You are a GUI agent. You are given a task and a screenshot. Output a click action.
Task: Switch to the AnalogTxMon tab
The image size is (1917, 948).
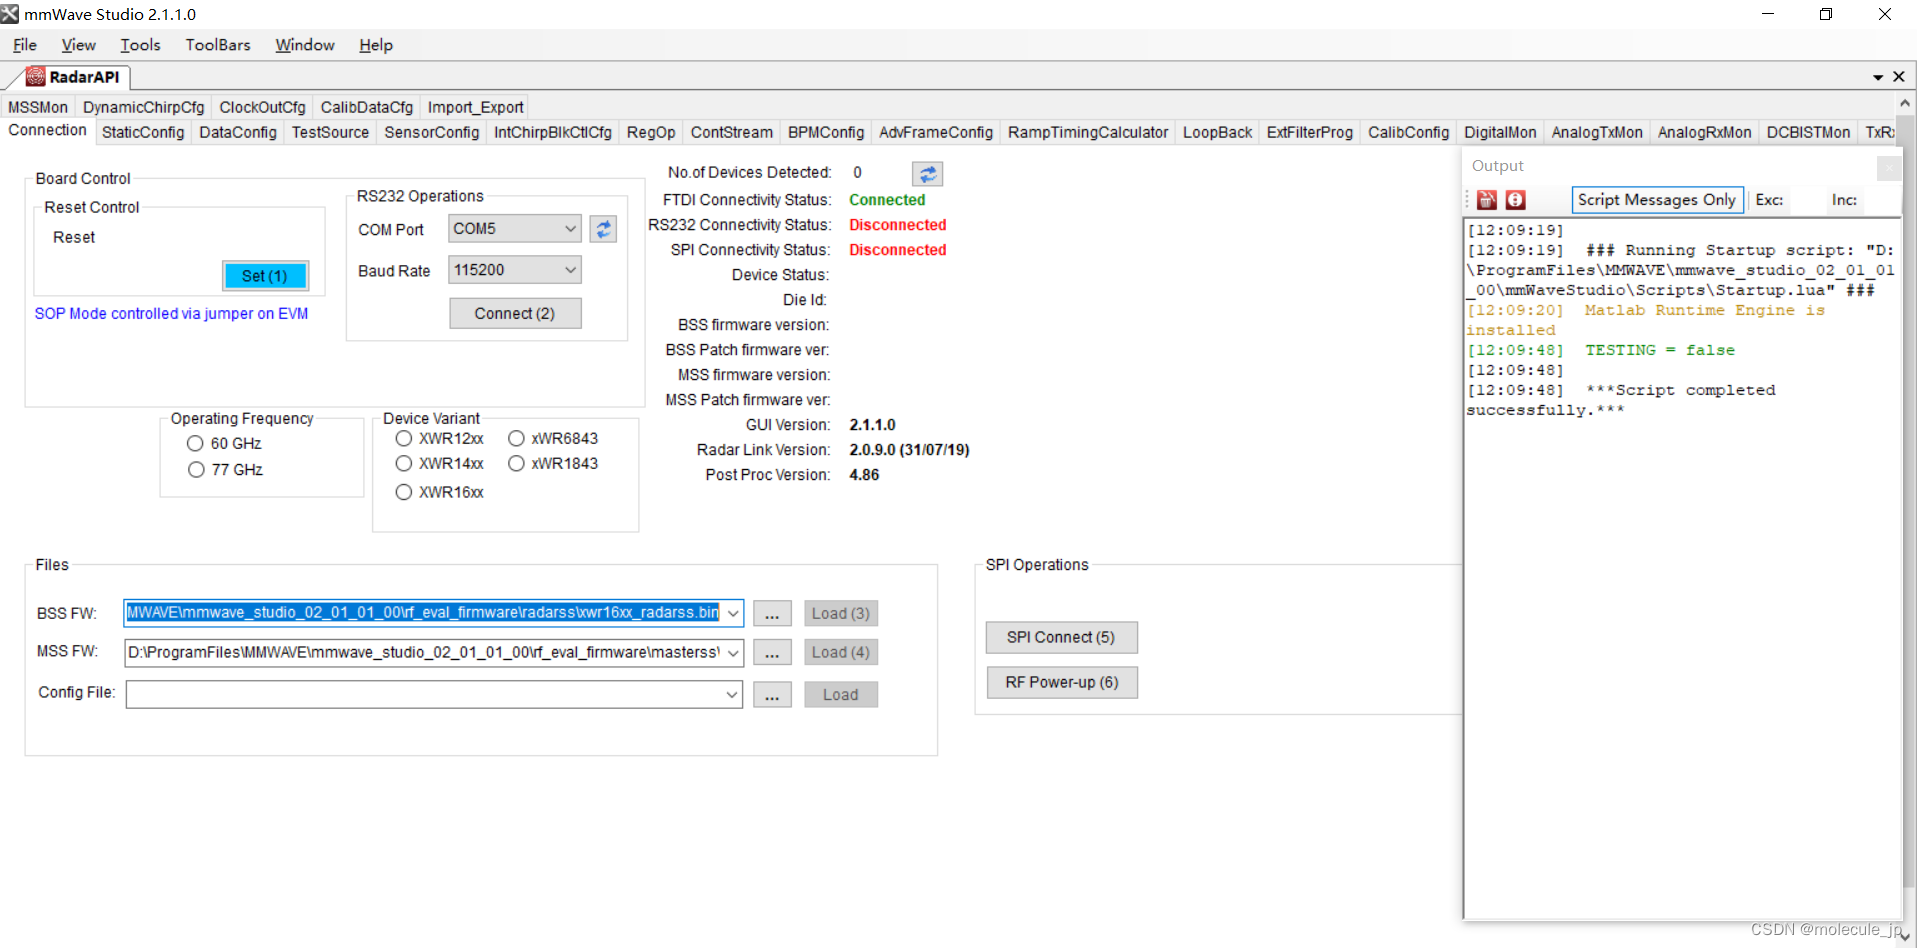(x=1597, y=133)
